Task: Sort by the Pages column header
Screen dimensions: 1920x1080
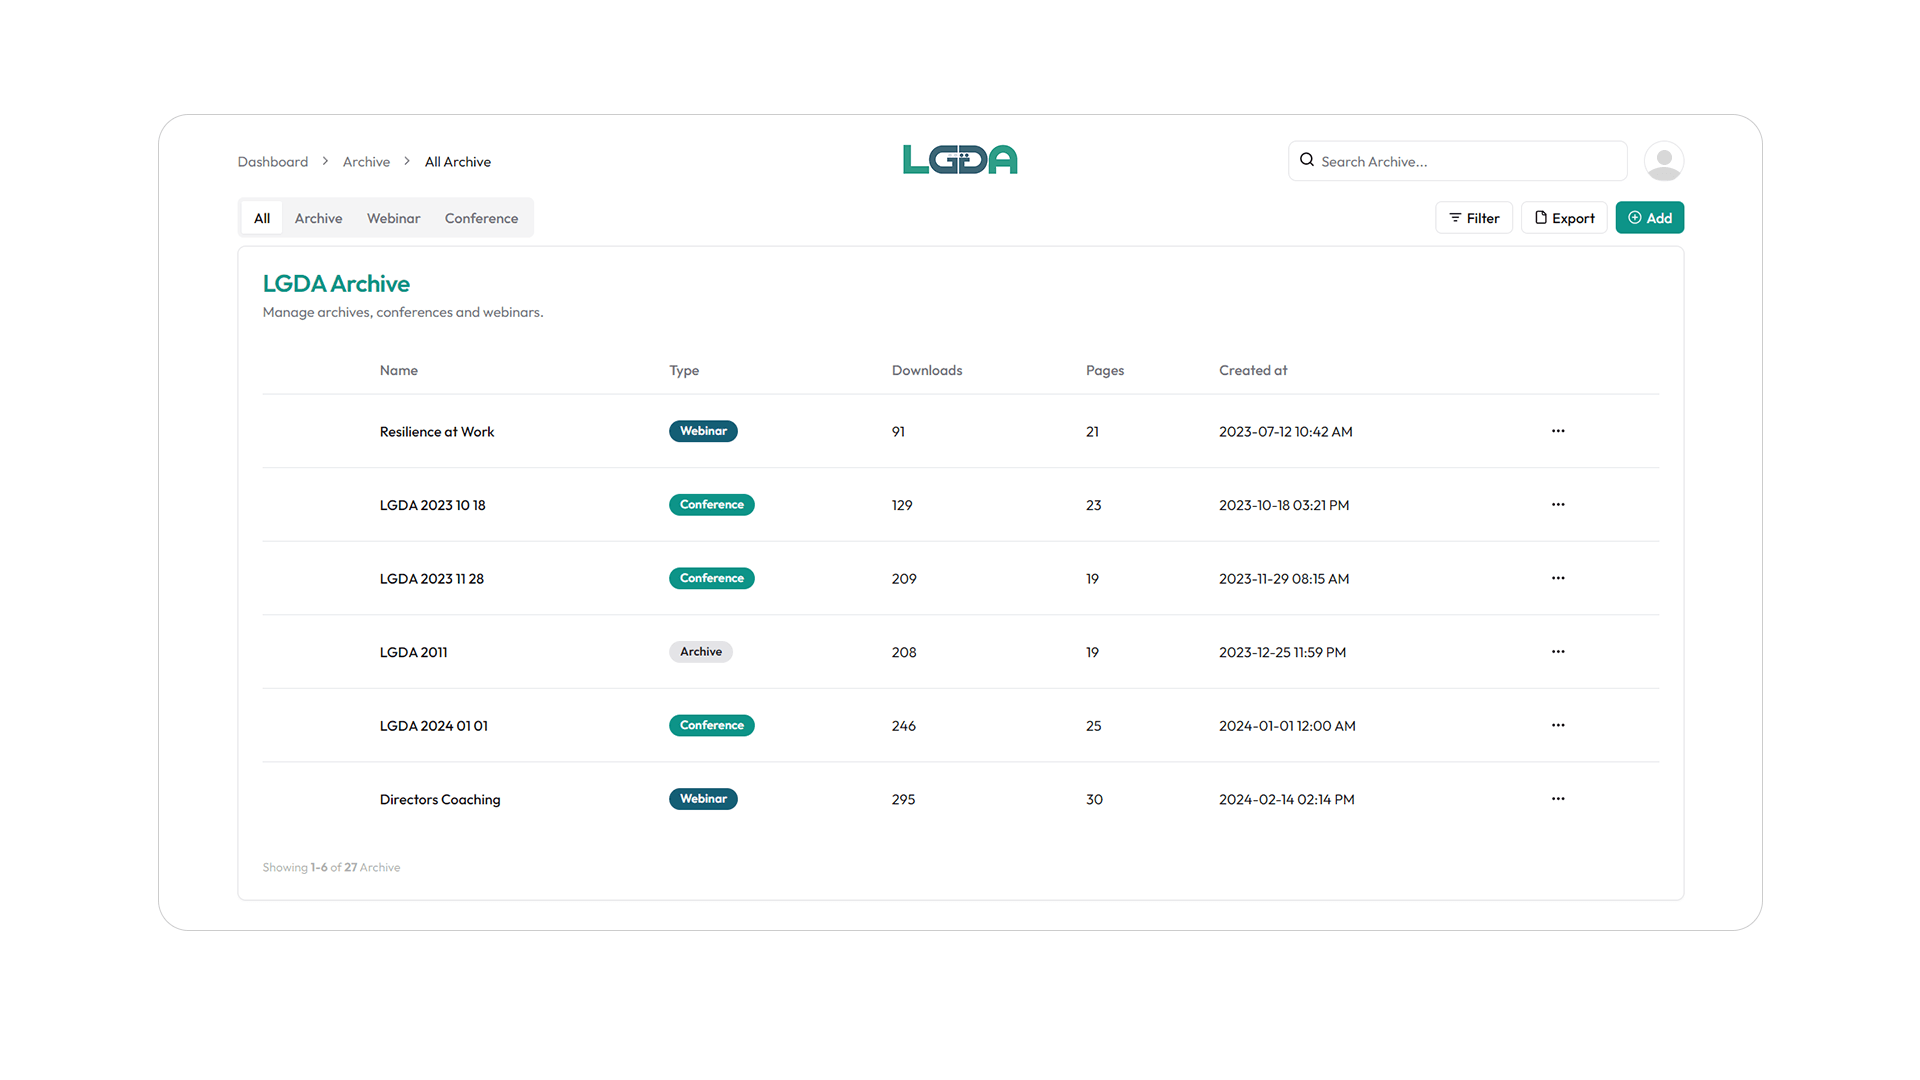Action: pyautogui.click(x=1105, y=370)
